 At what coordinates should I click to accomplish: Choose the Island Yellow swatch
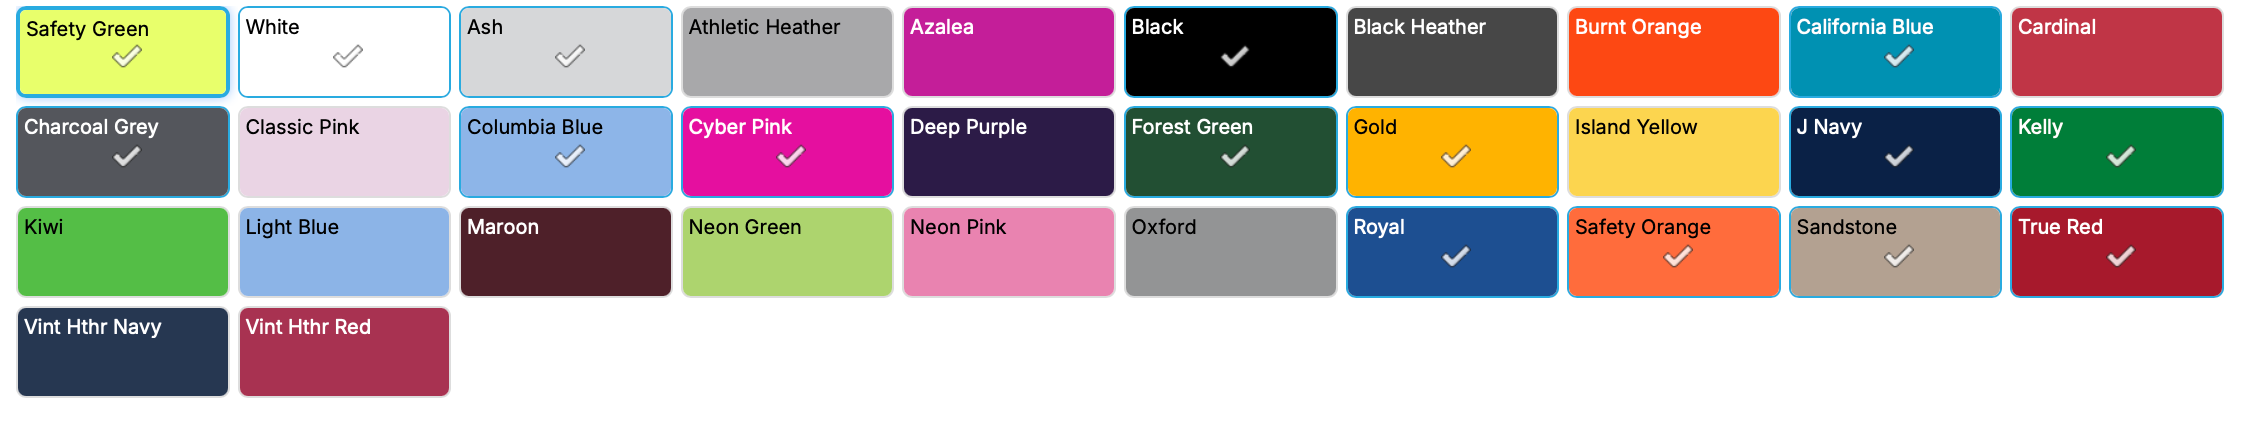1673,152
